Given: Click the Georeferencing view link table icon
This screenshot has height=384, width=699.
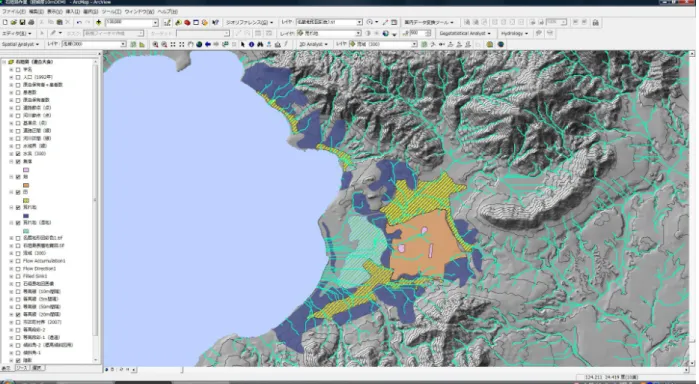Looking at the screenshot, I should click(x=395, y=22).
